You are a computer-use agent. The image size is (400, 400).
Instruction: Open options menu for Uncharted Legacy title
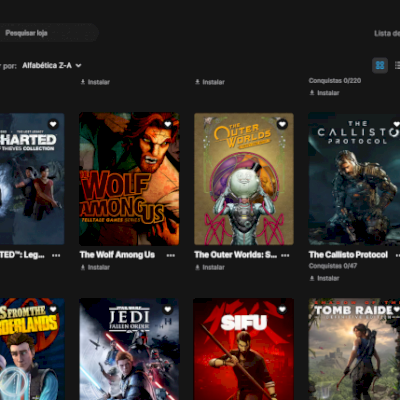click(x=56, y=255)
